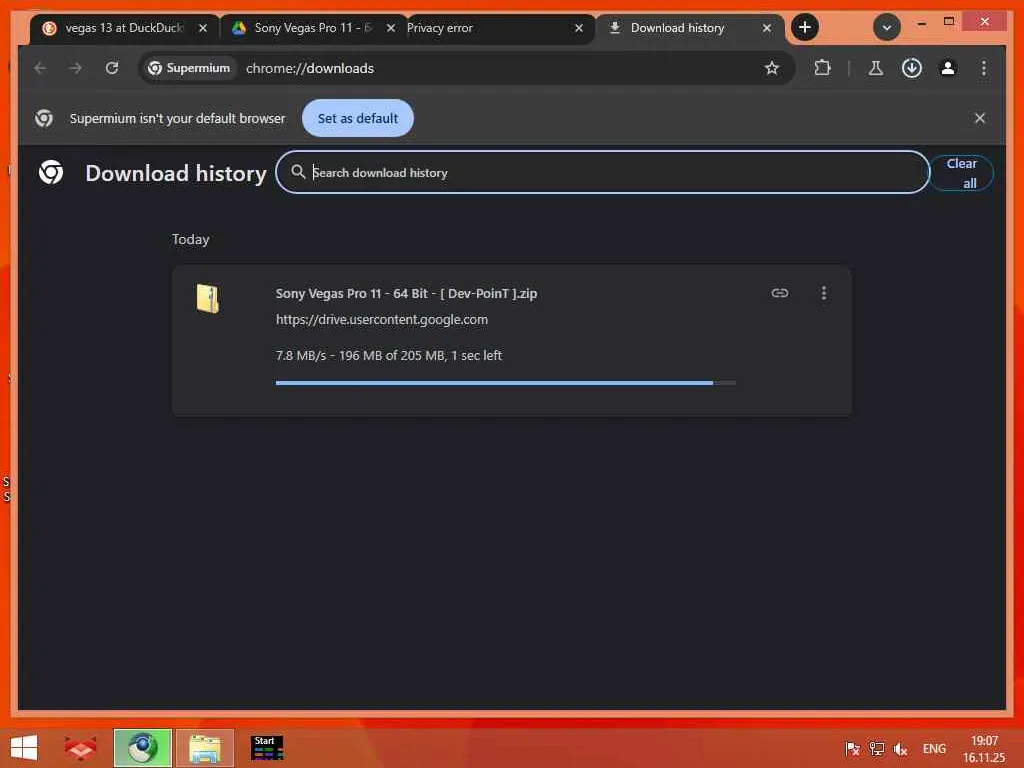Close the vegas 13 DuckDuckGo tab
The image size is (1024, 768).
203,28
